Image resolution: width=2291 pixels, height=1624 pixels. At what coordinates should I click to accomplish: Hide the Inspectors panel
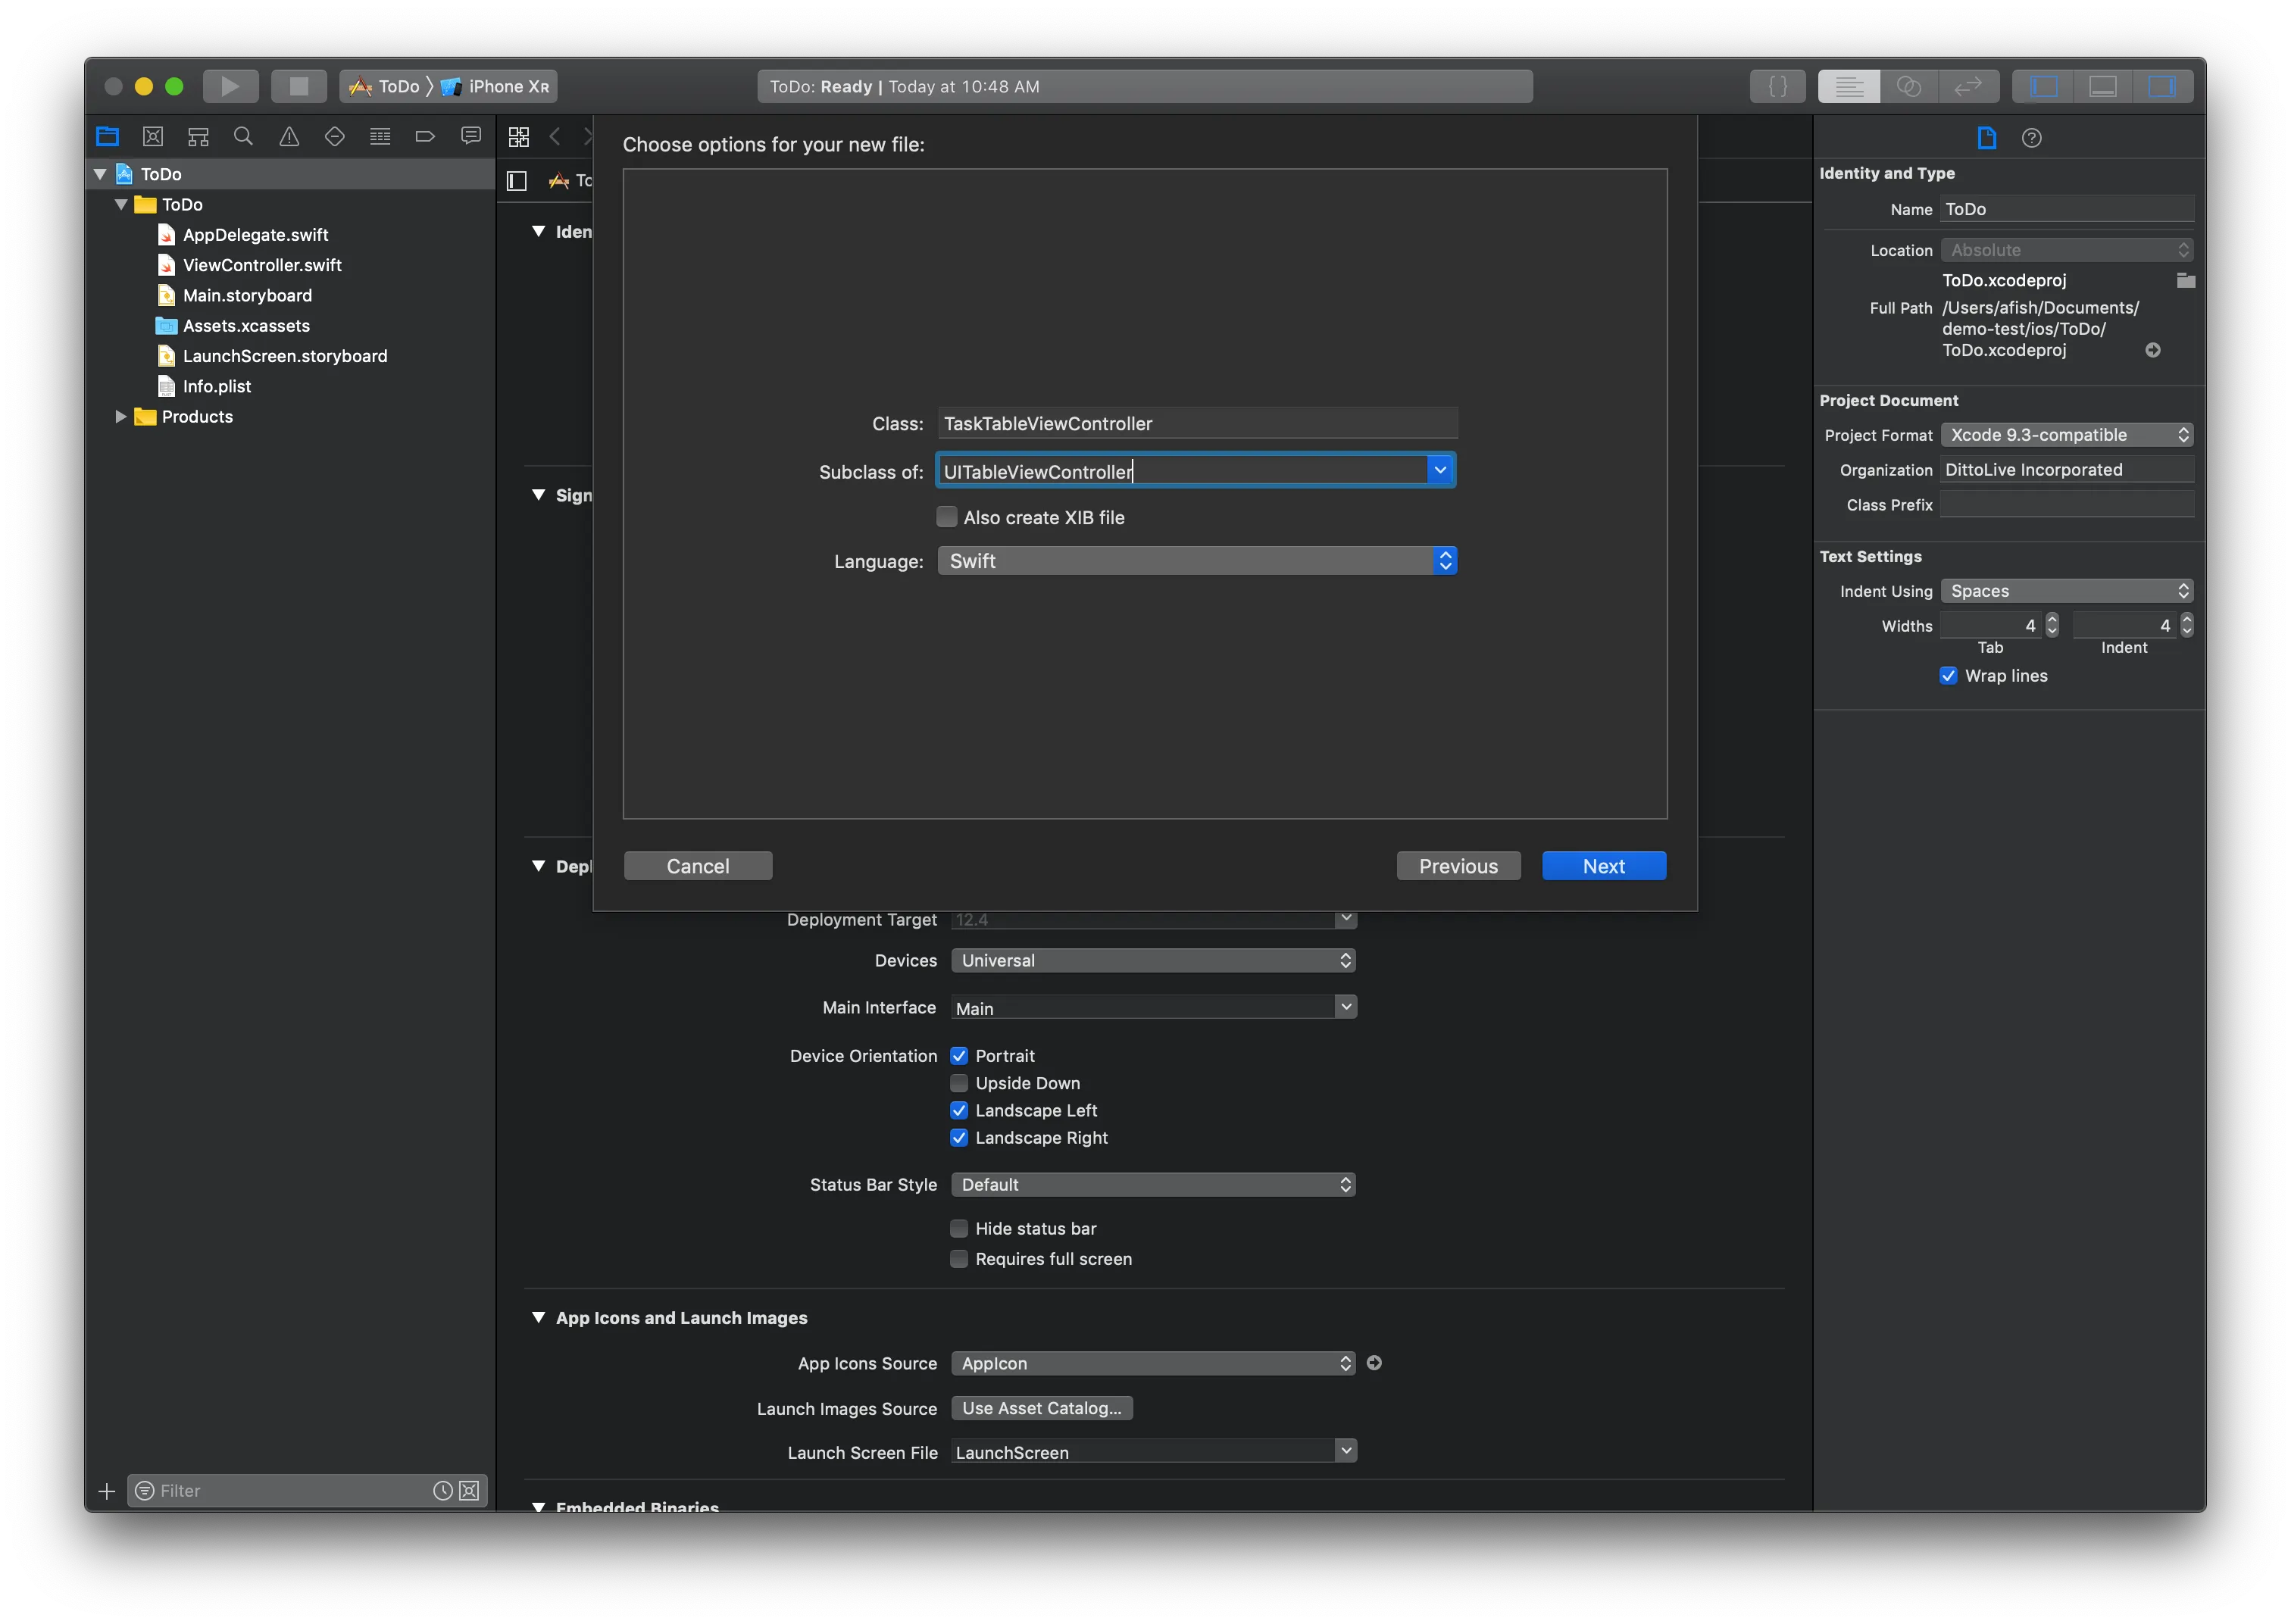2162,86
